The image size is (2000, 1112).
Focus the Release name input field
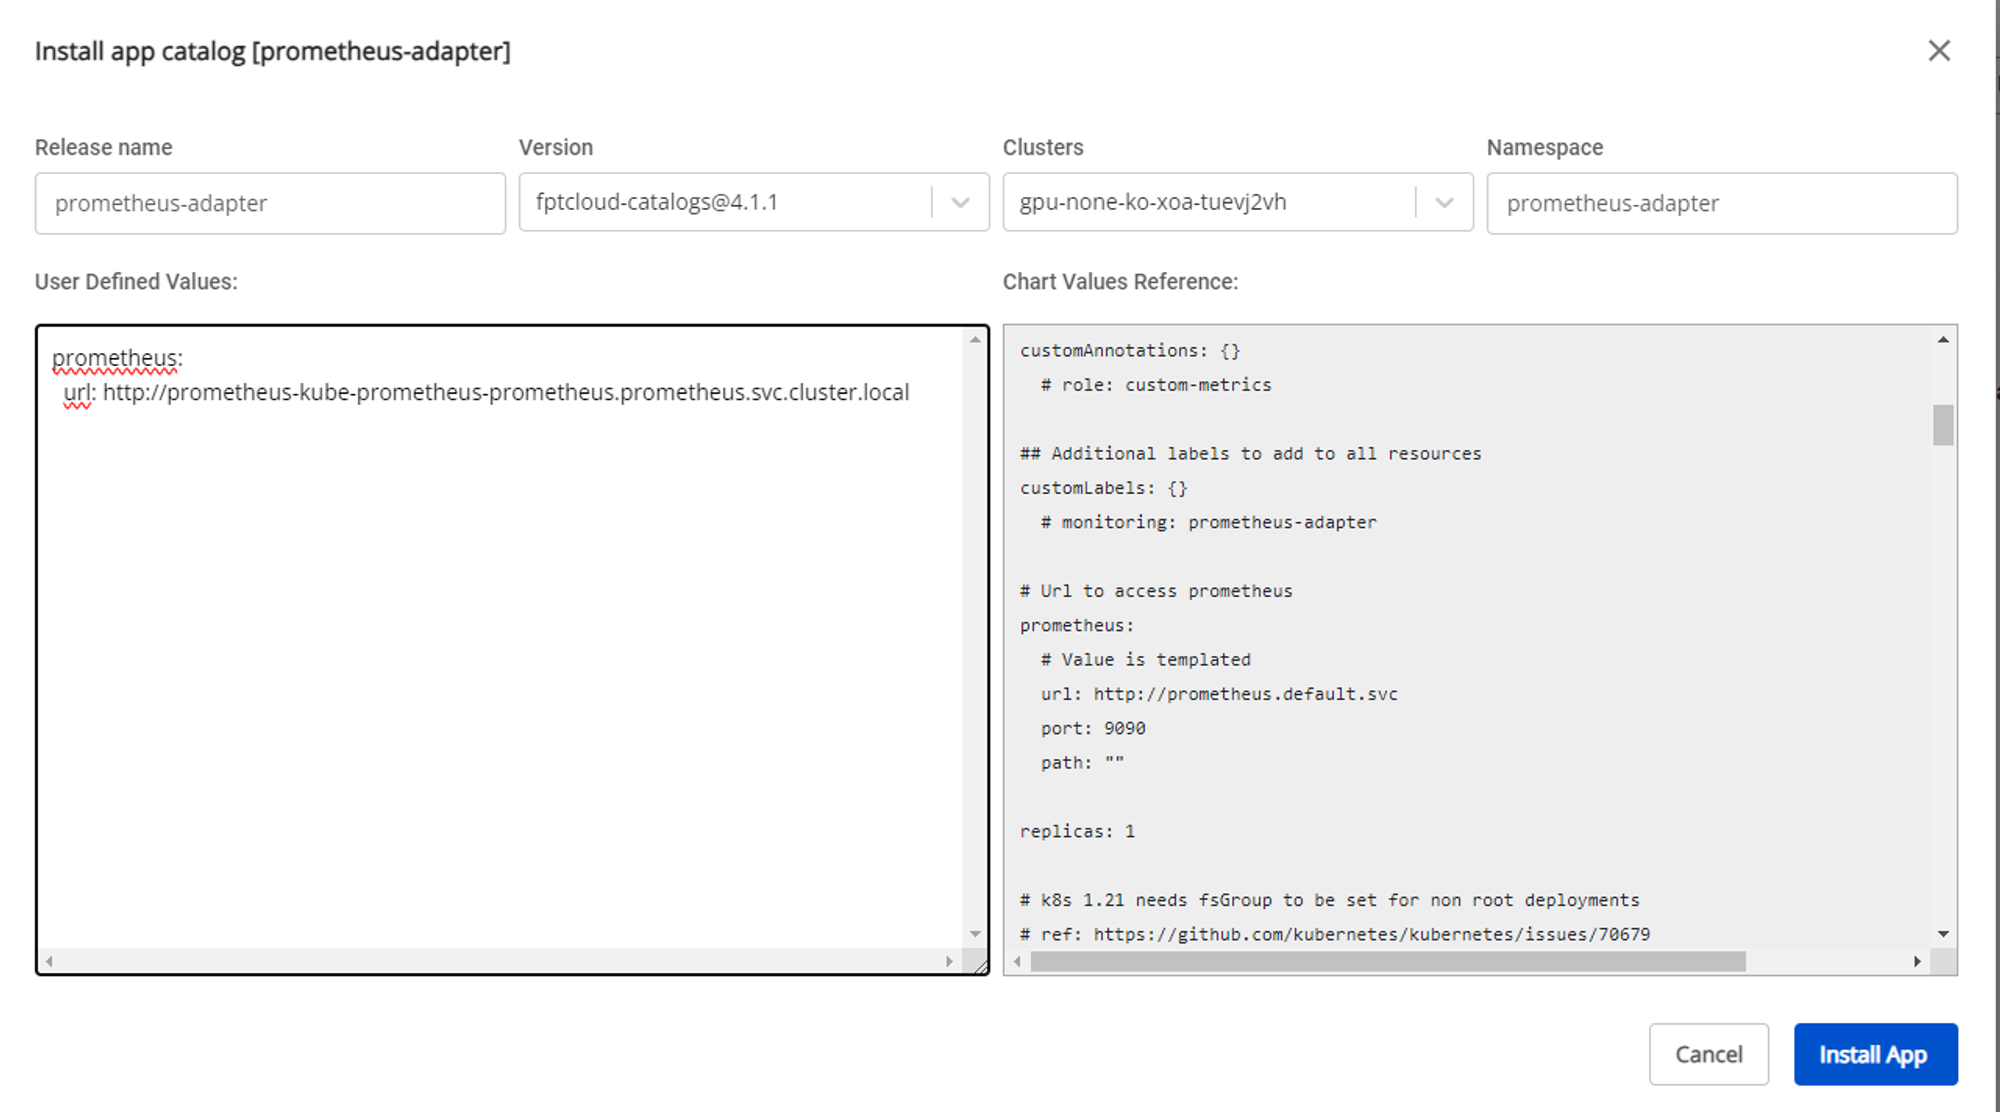point(270,203)
